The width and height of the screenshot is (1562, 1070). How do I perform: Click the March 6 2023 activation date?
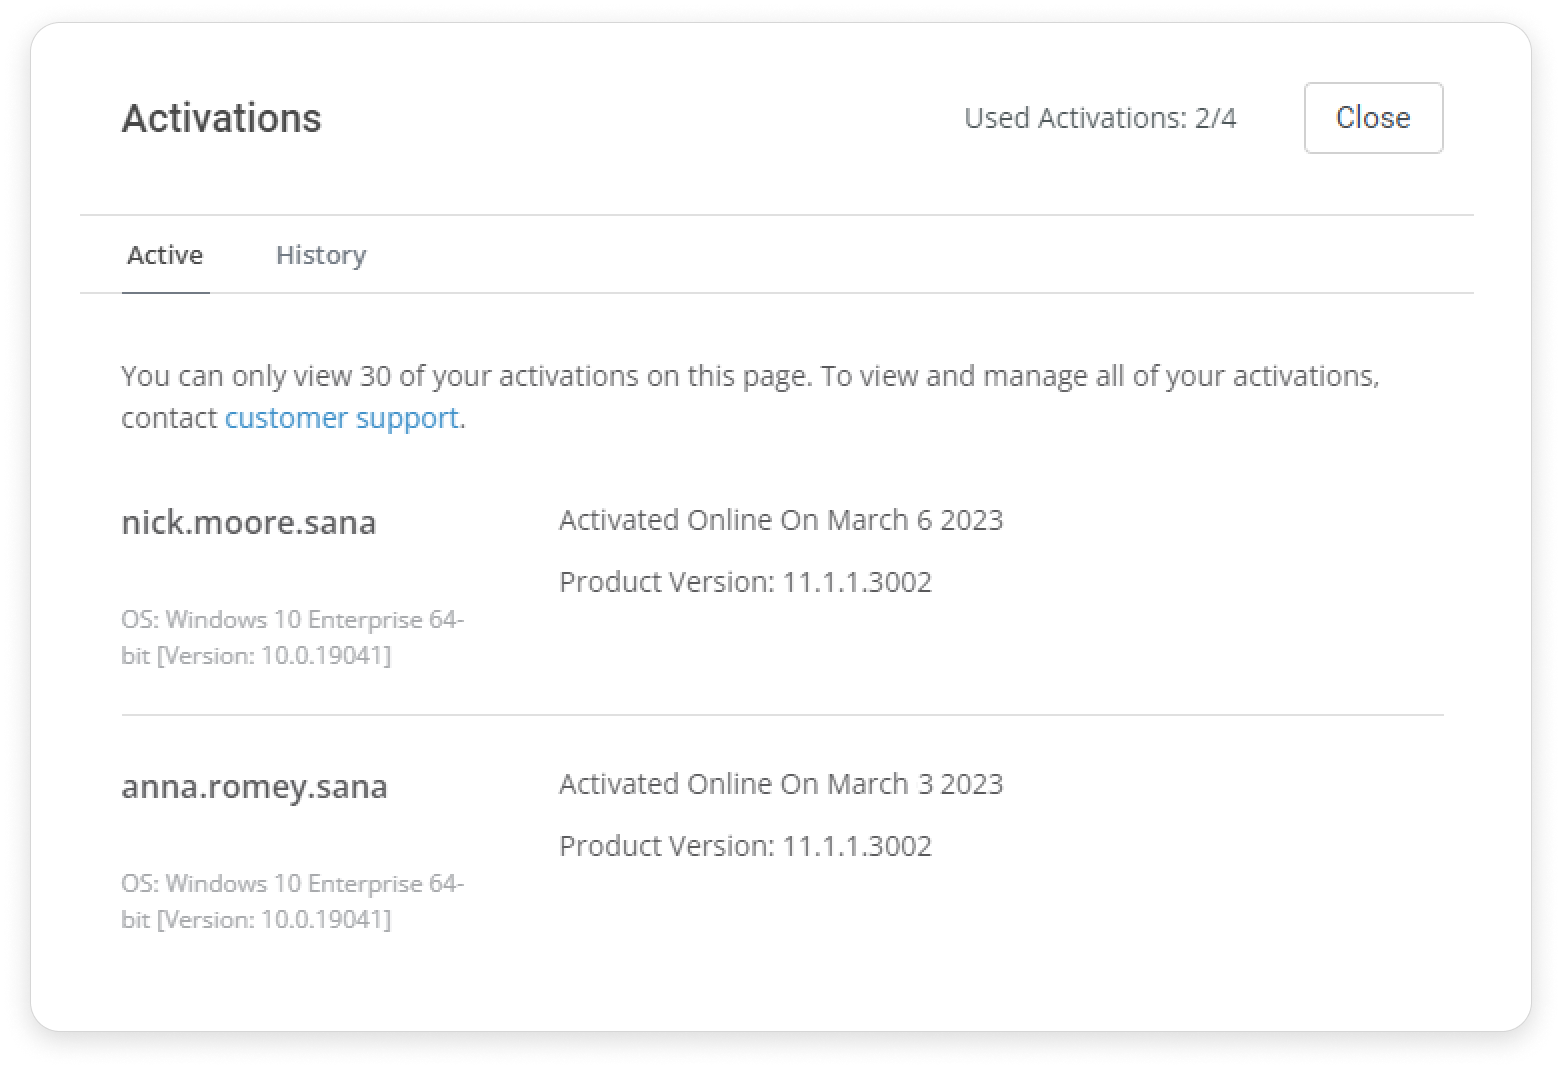click(x=781, y=519)
